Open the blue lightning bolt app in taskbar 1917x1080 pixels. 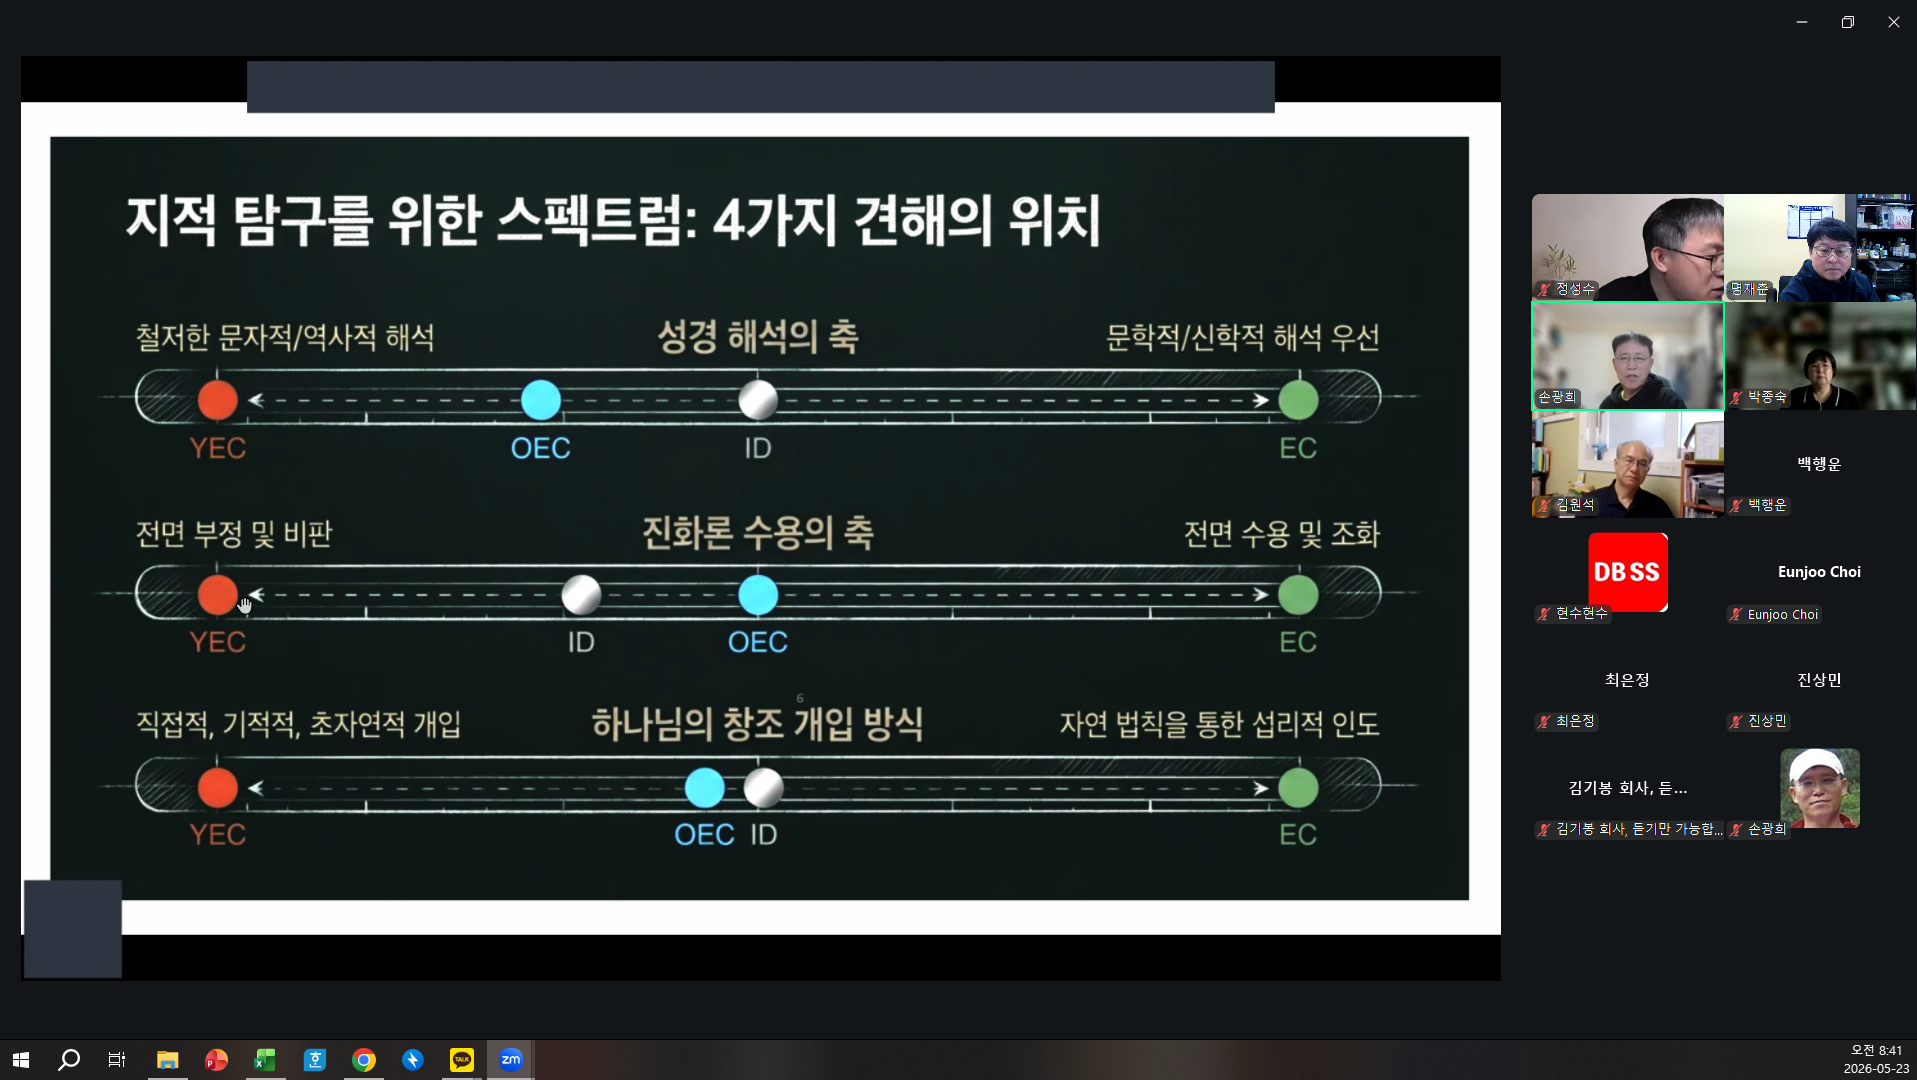(413, 1060)
